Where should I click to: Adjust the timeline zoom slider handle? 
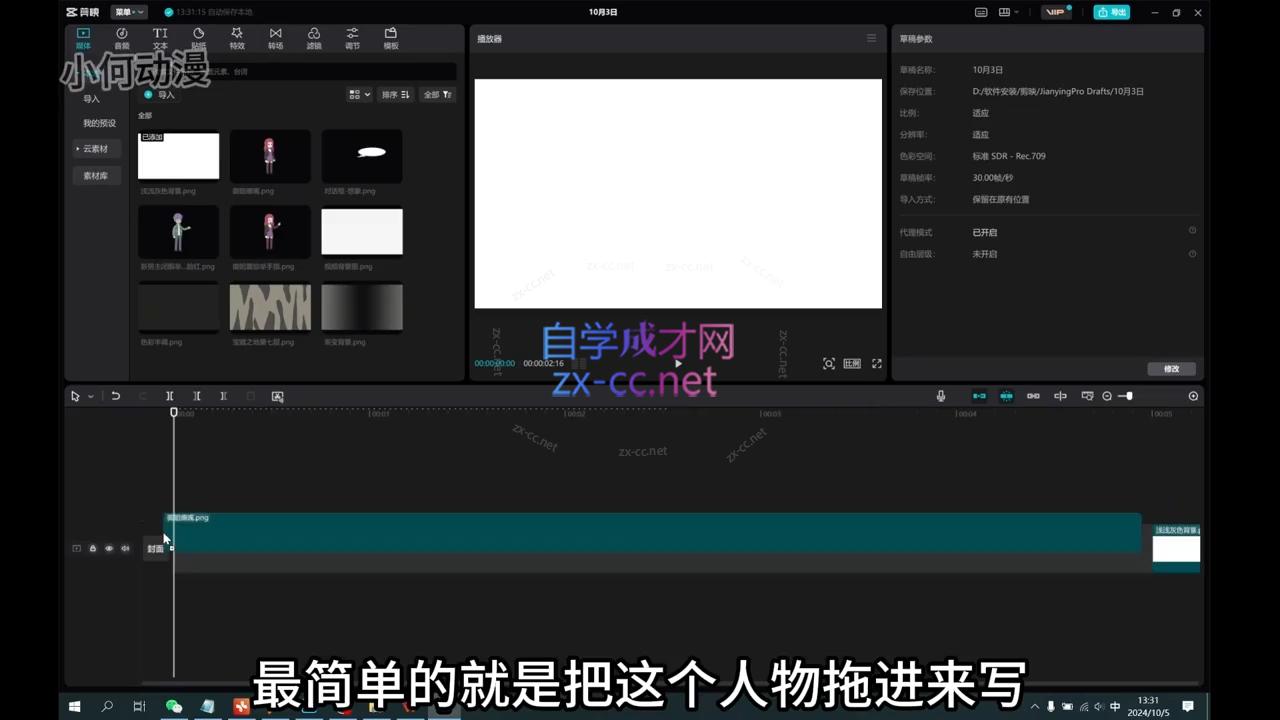1129,396
